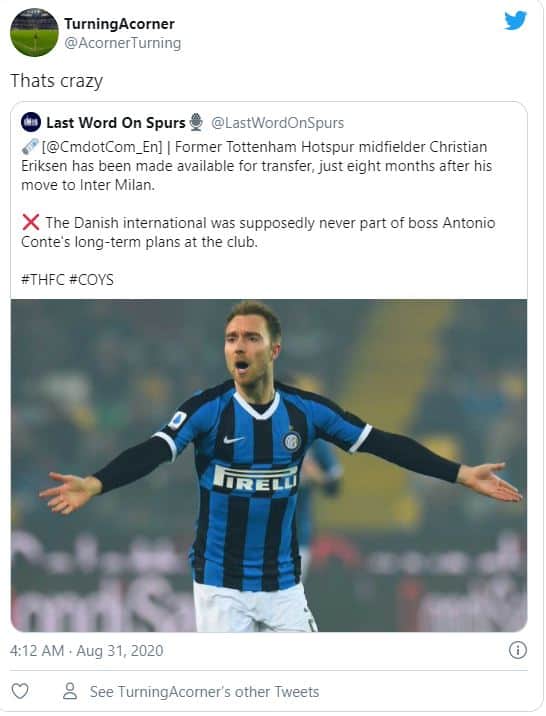Image resolution: width=546 pixels, height=716 pixels.
Task: Open the #THFC hashtag
Action: click(x=43, y=279)
